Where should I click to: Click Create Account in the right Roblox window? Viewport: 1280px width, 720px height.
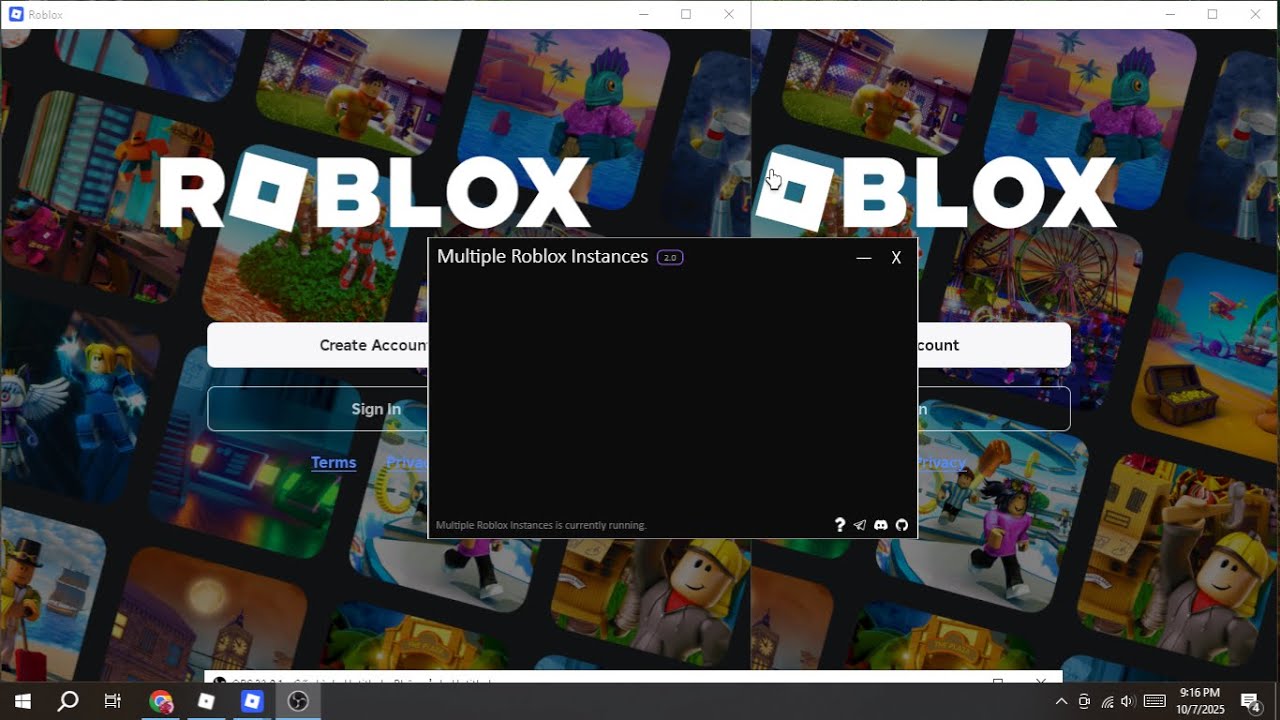point(994,345)
